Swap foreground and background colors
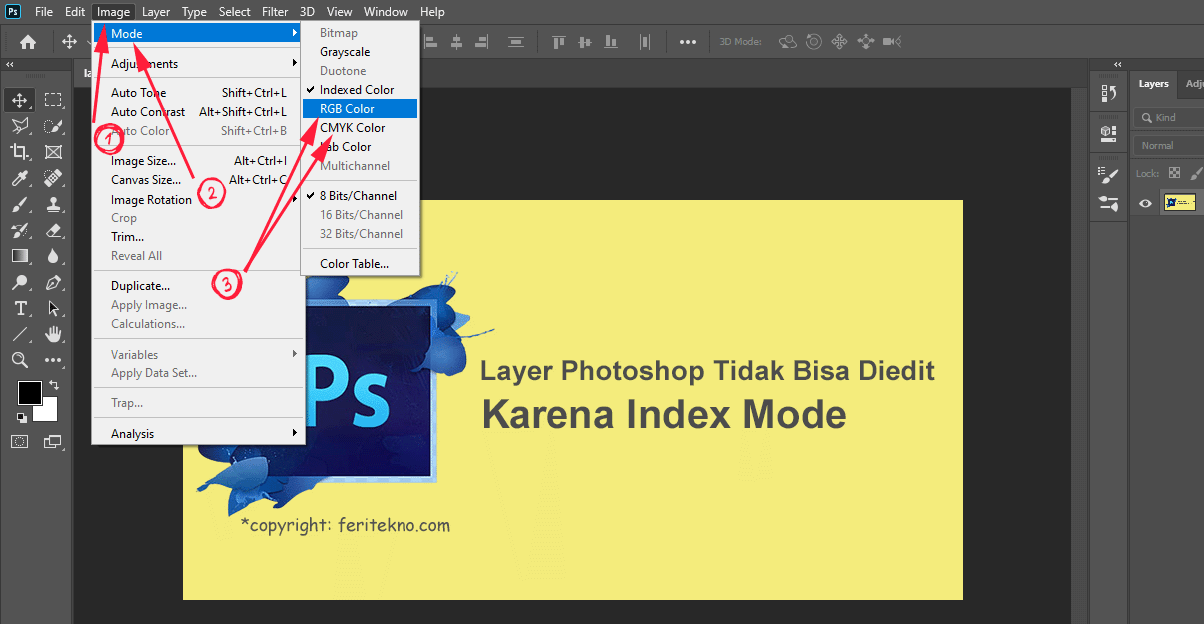This screenshot has height=624, width=1204. pyautogui.click(x=53, y=385)
